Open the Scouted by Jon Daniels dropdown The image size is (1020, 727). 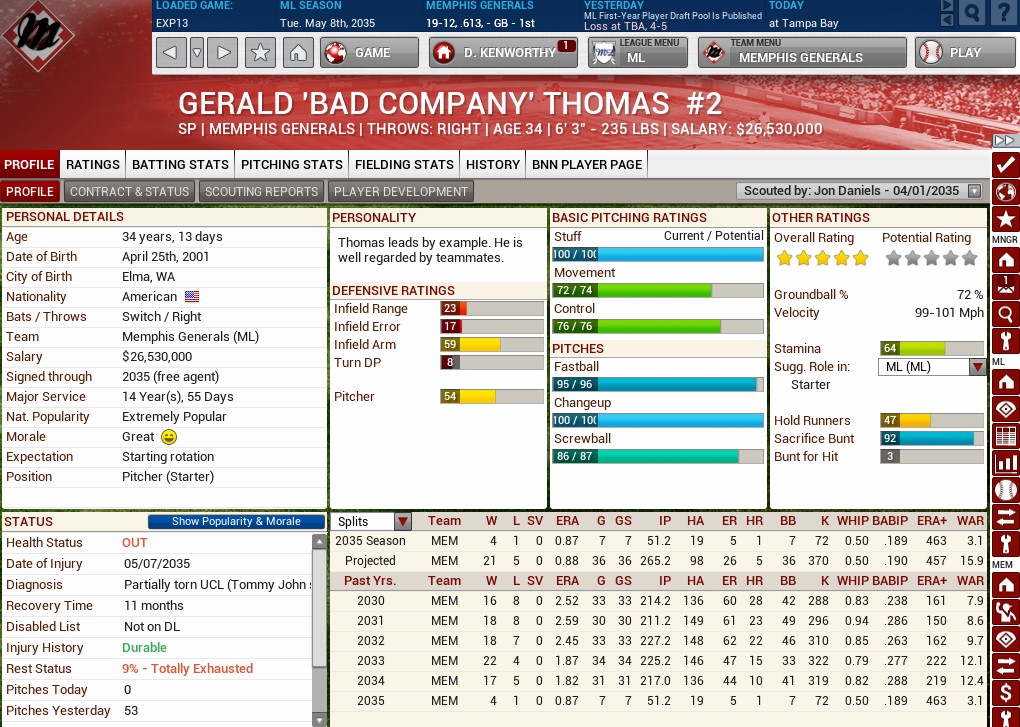[x=973, y=191]
